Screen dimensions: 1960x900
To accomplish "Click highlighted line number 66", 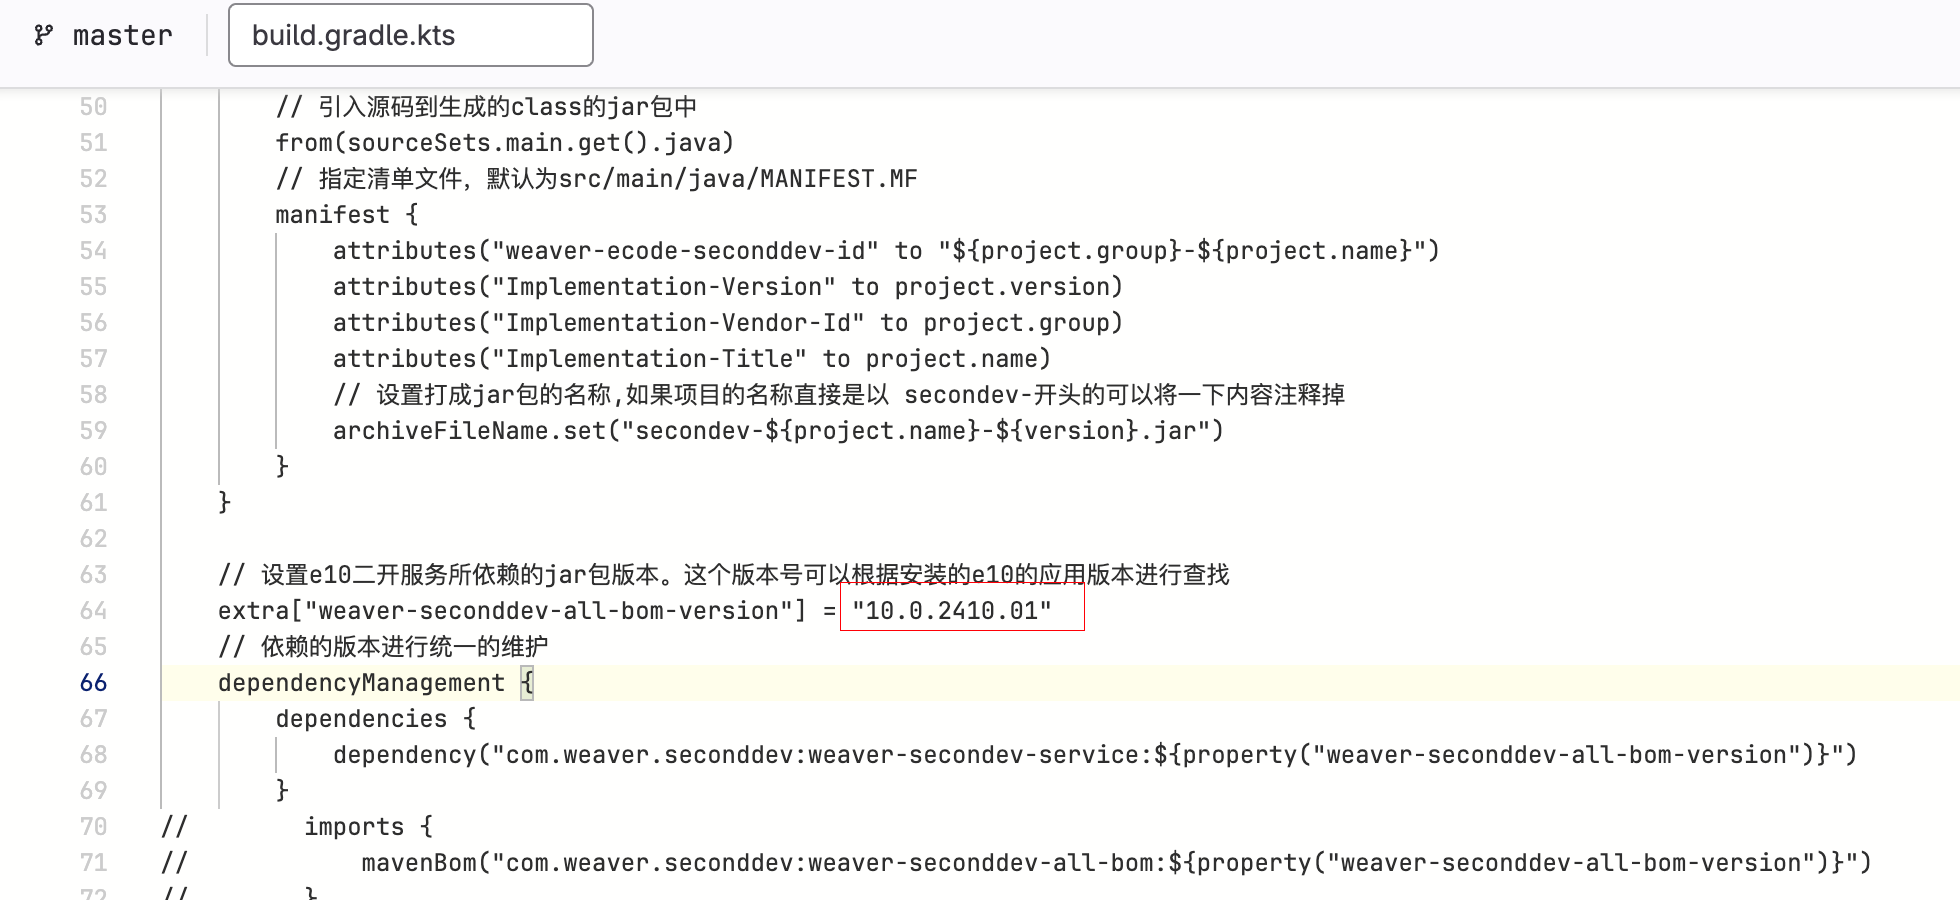I will coord(93,683).
